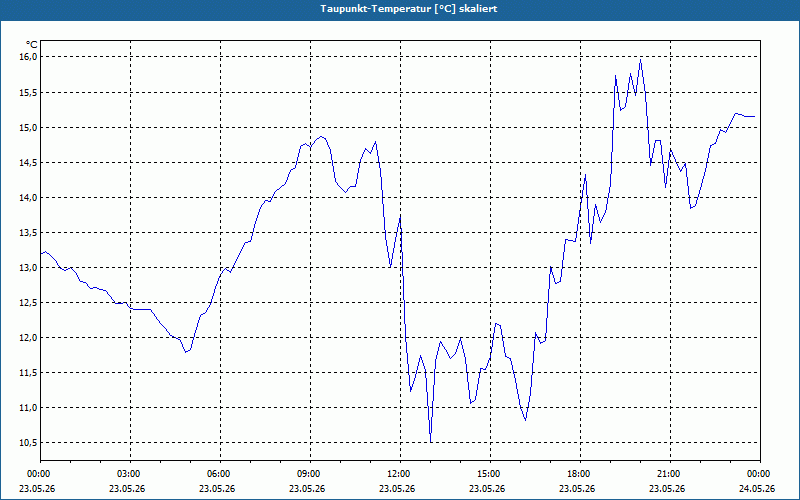Select the 12,0 y-axis label
This screenshot has width=800, height=500.
pos(29,338)
